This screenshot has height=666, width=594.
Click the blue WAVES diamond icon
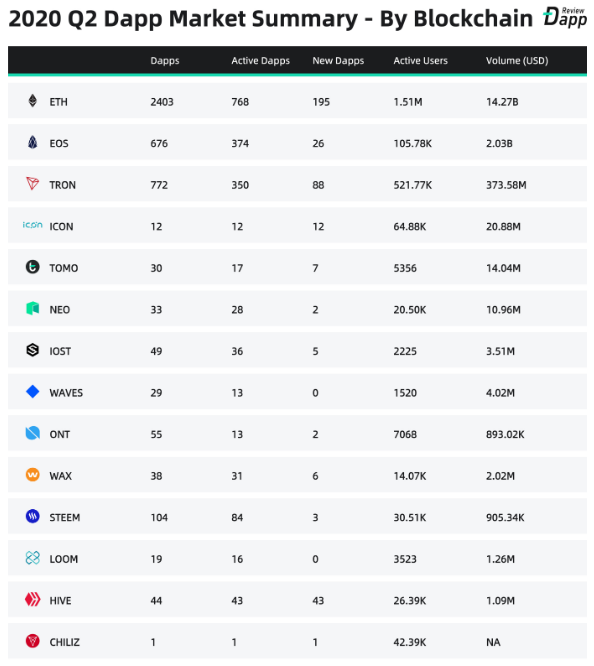coord(33,392)
